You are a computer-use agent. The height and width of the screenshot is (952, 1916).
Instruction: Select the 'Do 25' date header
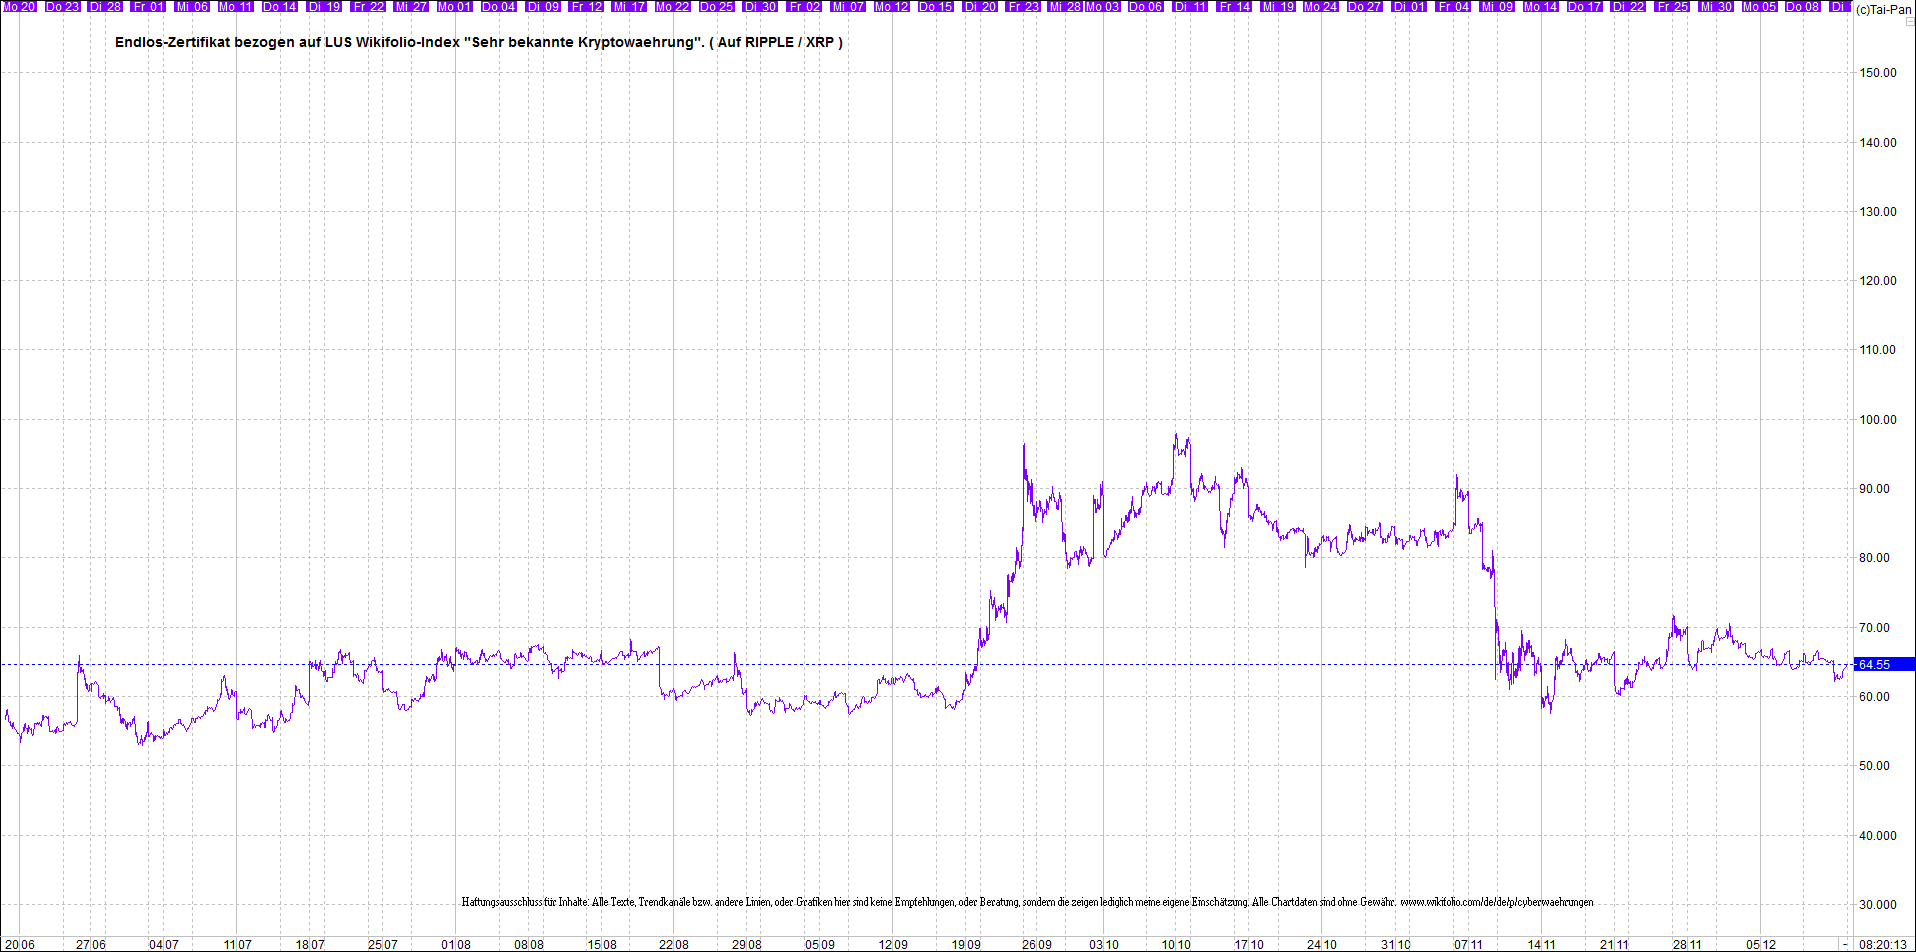tap(717, 6)
